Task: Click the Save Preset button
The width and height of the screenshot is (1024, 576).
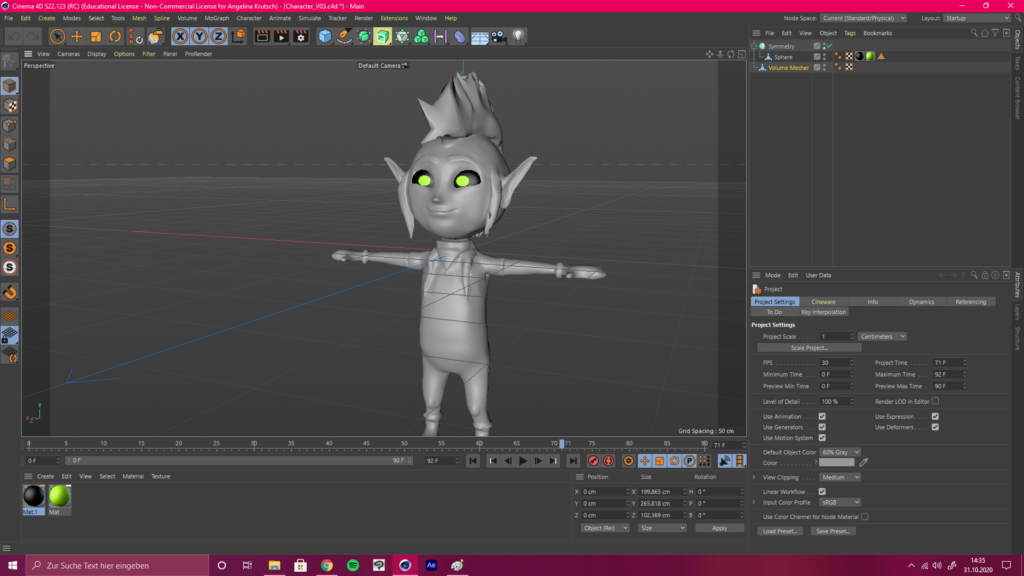Action: pos(833,531)
